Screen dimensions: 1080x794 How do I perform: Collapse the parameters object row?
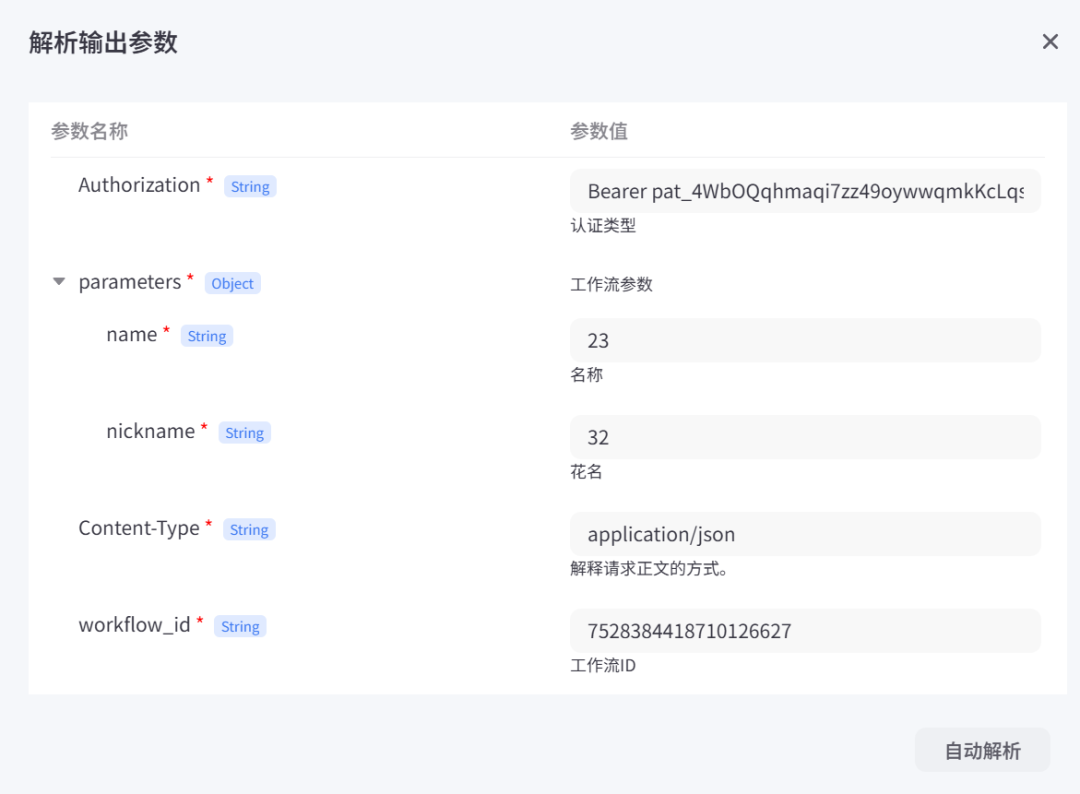[59, 283]
